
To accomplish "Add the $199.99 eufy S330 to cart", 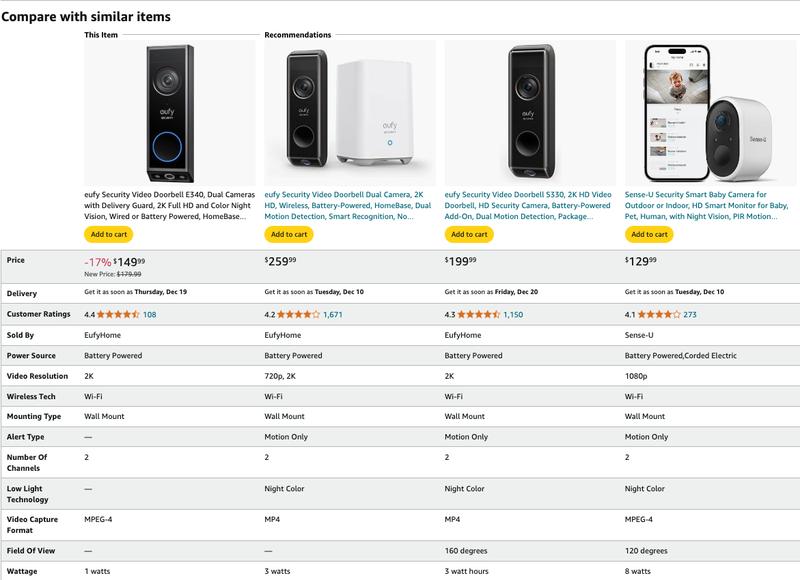I will 468,234.
